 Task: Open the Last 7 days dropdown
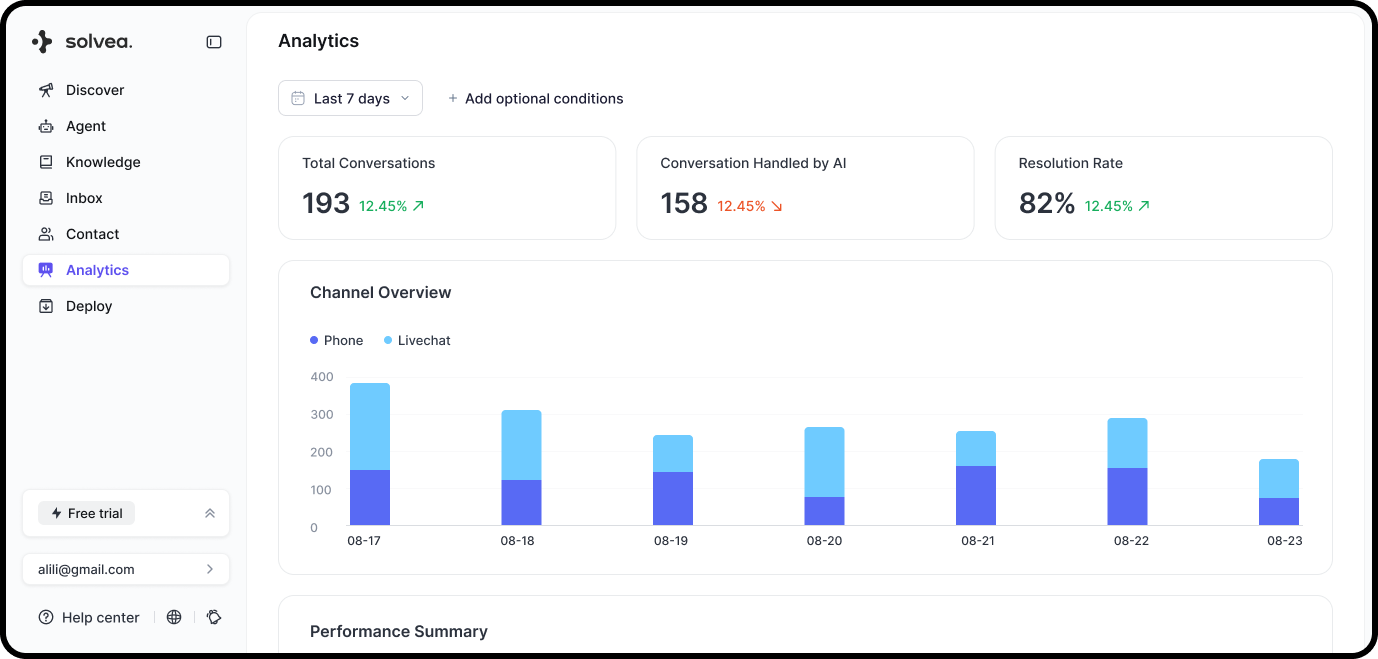click(350, 98)
